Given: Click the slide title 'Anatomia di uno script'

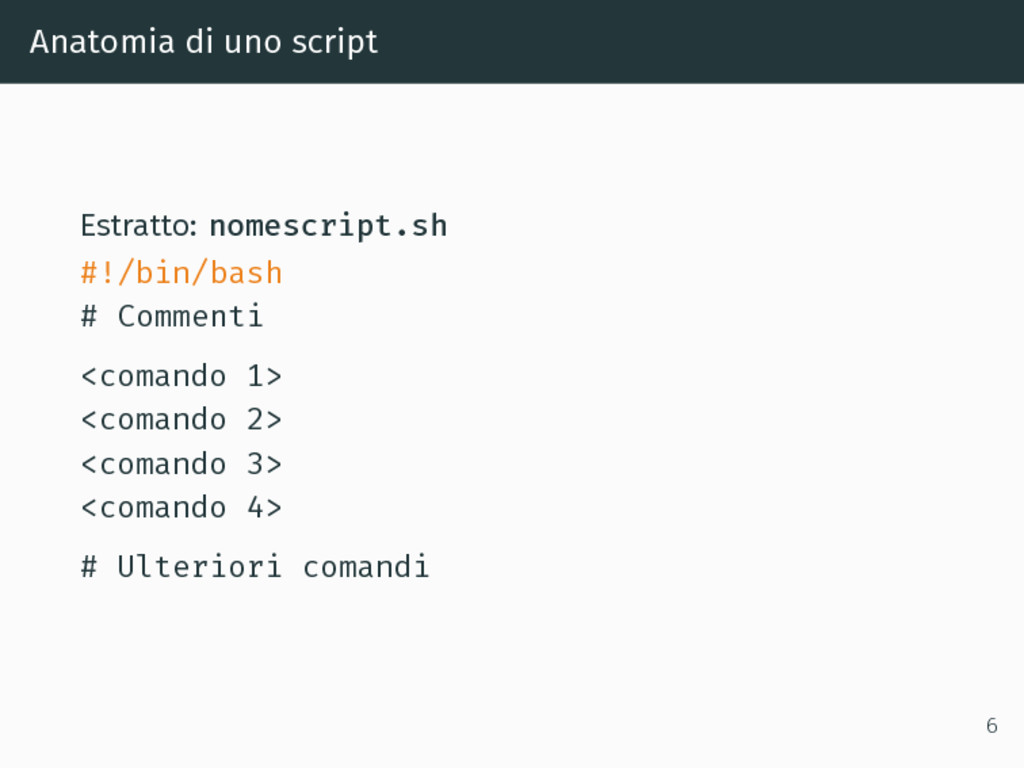Looking at the screenshot, I should (204, 42).
